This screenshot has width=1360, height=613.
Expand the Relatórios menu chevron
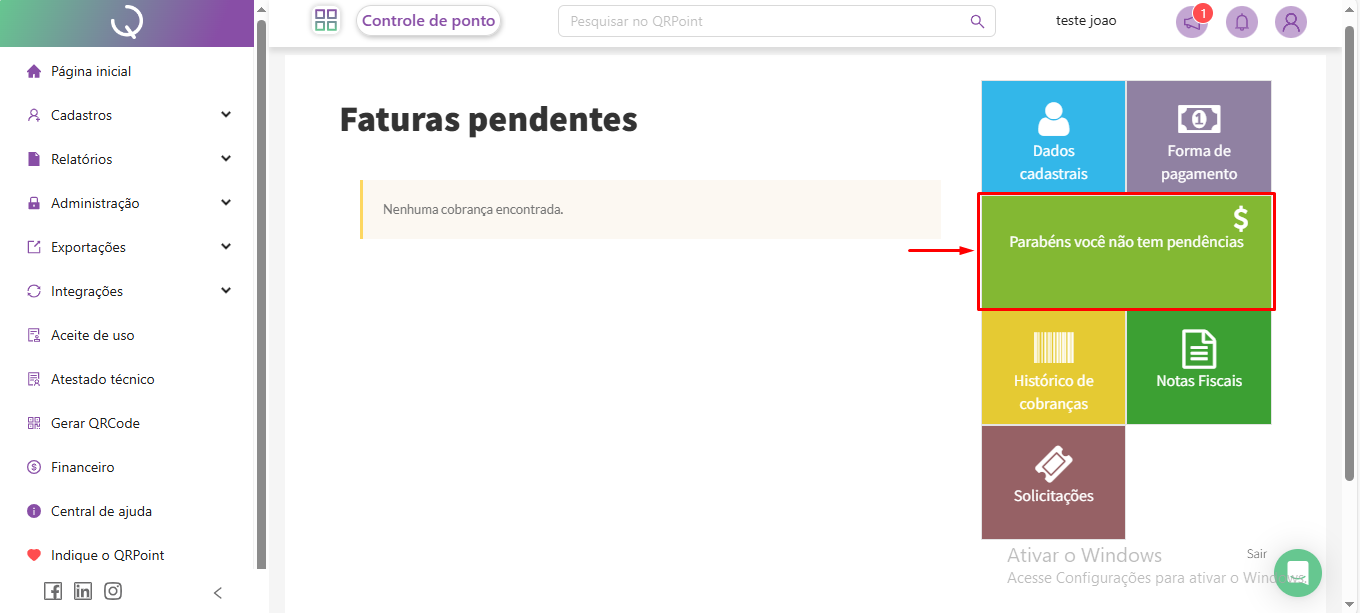pos(226,159)
